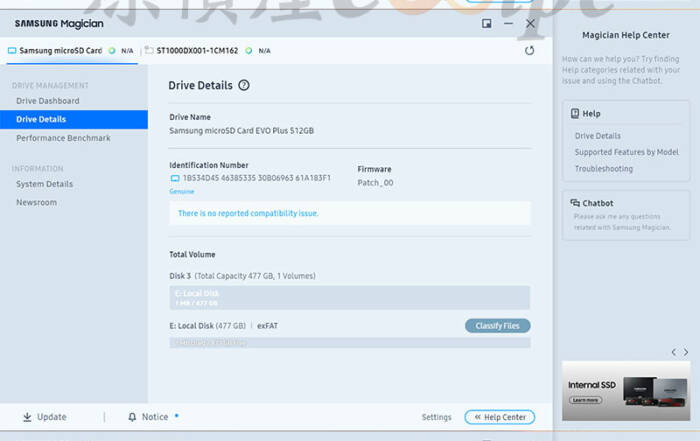Select the Samsung microSD Card tab
This screenshot has width=700, height=441.
coord(72,50)
